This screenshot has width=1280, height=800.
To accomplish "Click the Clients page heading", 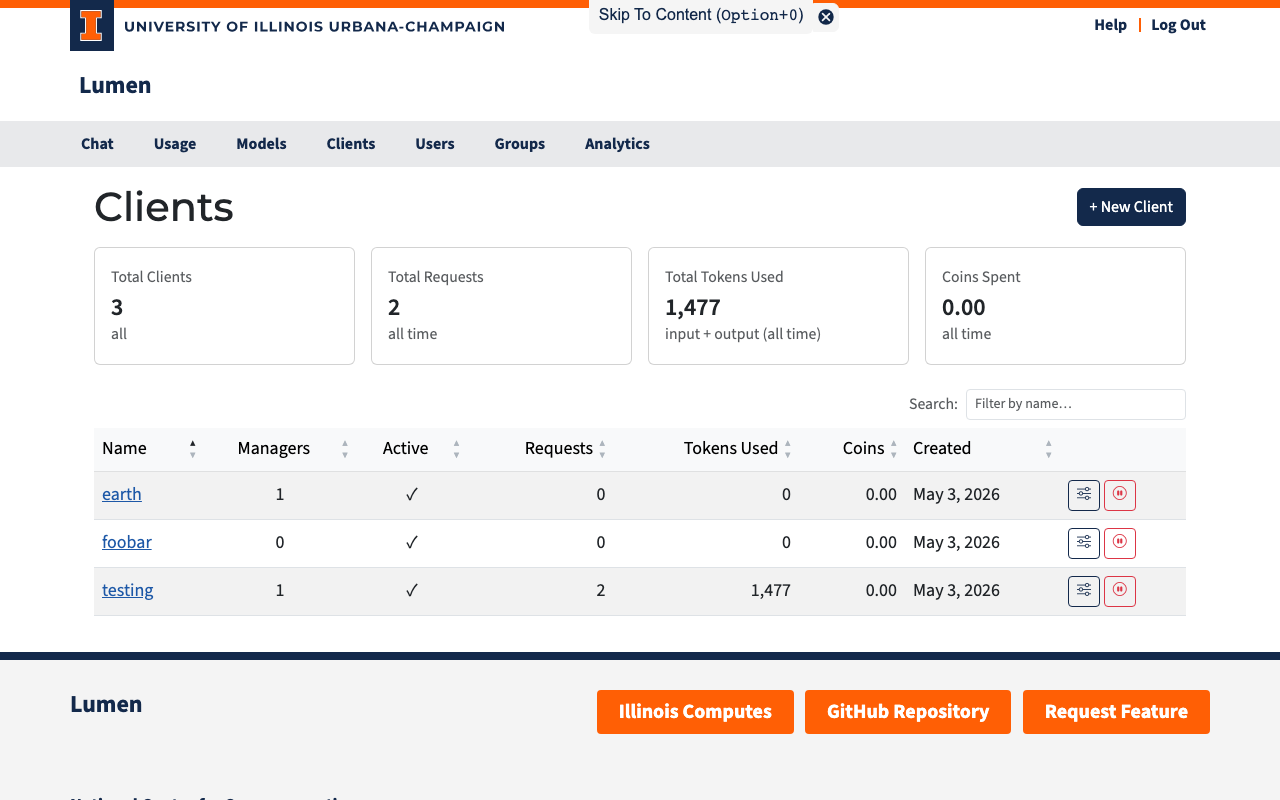I will (164, 207).
